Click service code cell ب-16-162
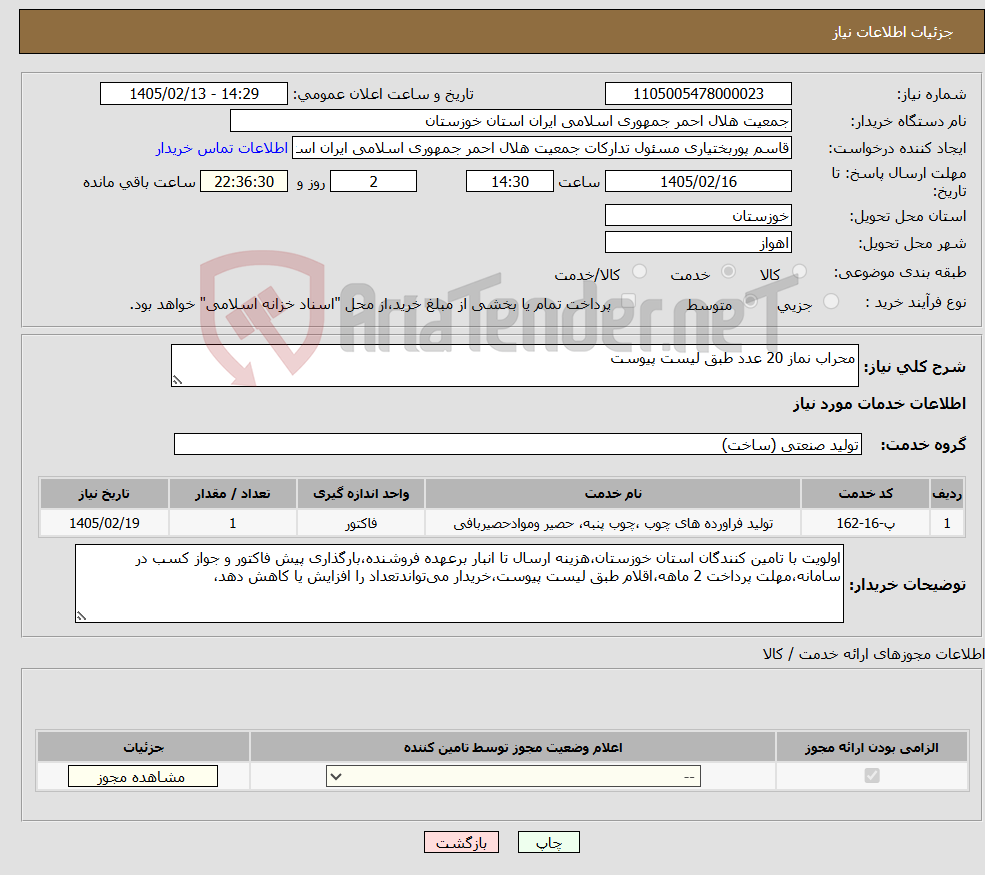 point(865,523)
